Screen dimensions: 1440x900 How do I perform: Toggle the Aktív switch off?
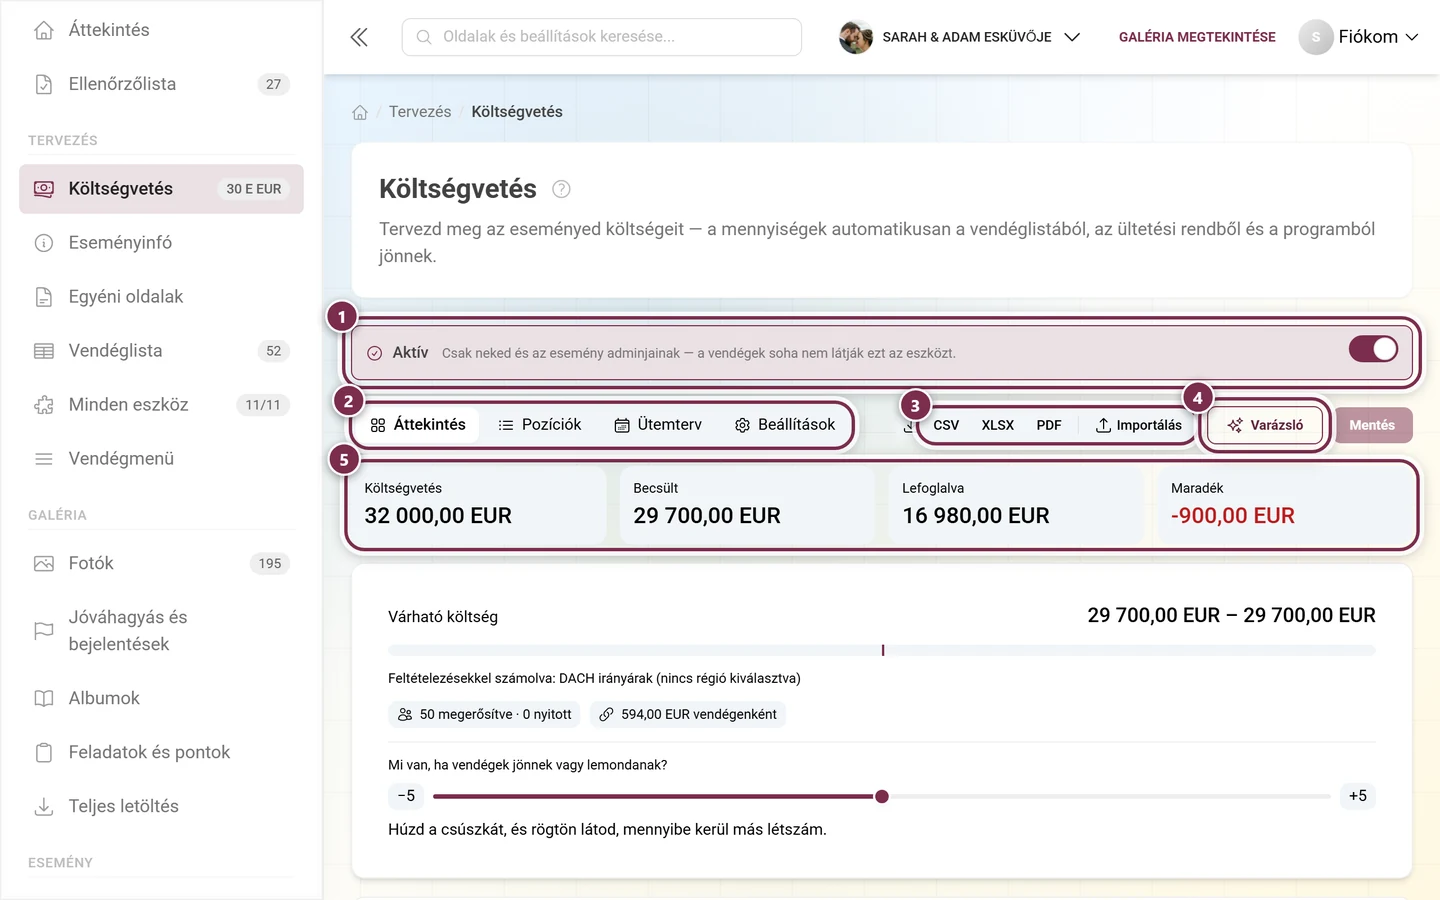pyautogui.click(x=1373, y=349)
